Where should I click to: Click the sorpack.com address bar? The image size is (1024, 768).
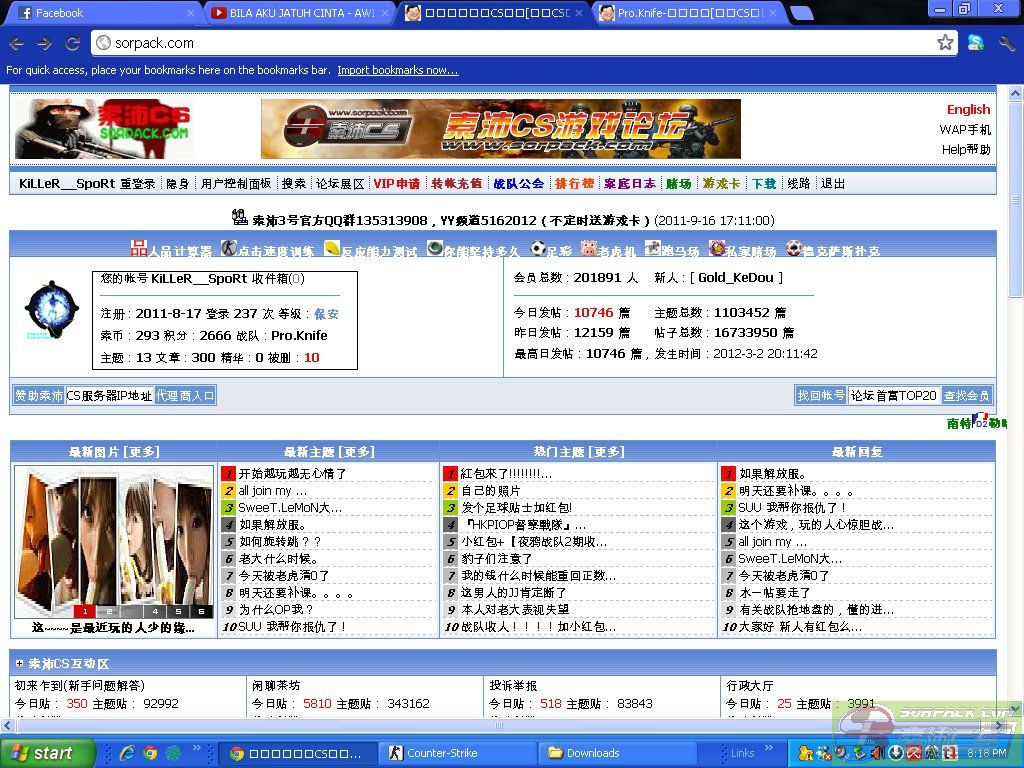point(500,43)
